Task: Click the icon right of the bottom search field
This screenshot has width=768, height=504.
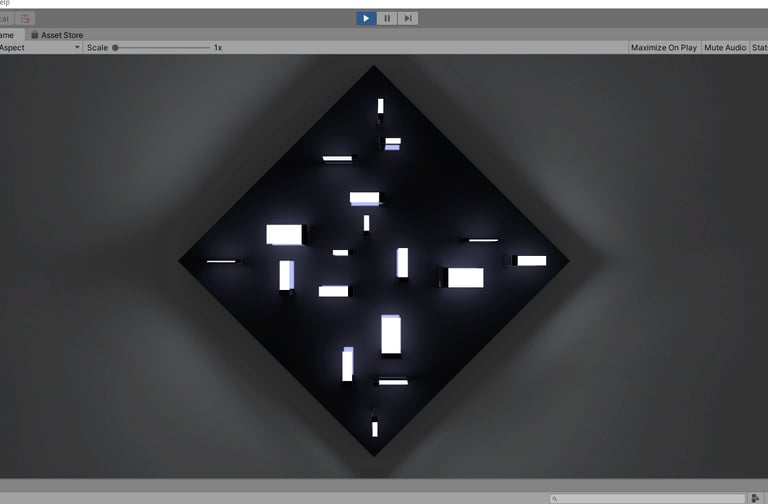Action: coord(755,498)
